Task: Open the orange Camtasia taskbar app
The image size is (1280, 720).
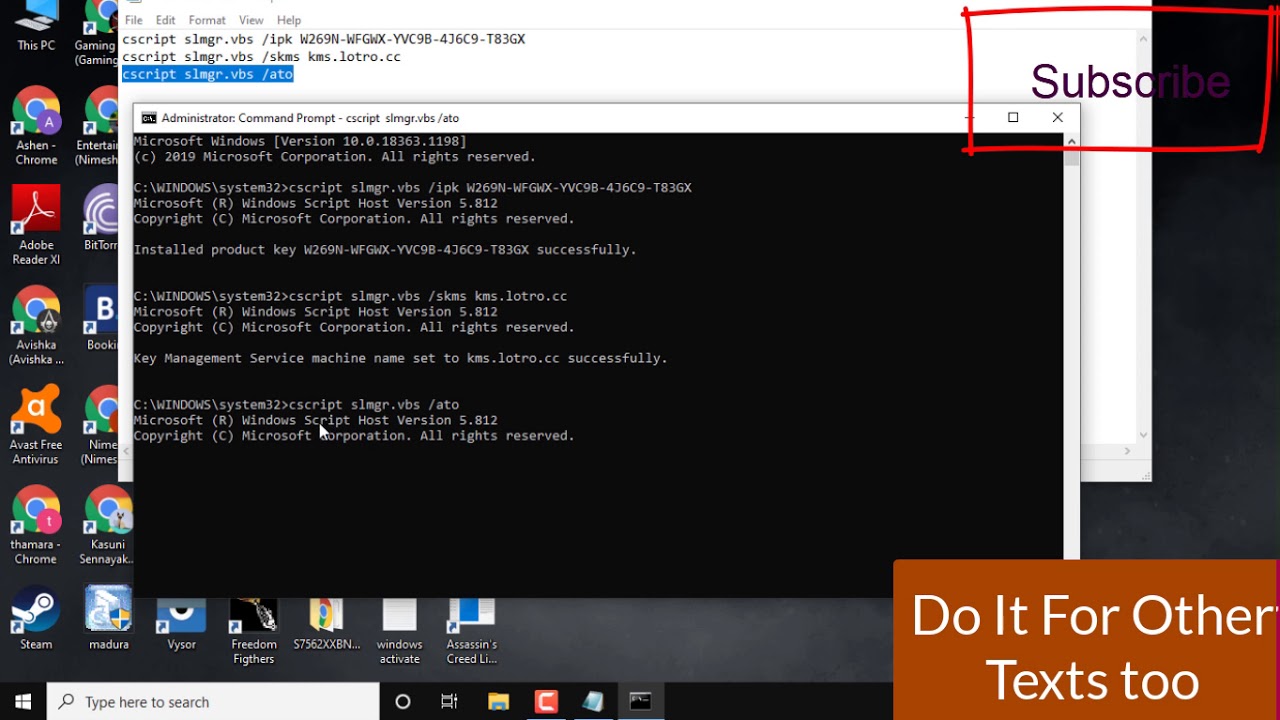Action: click(x=546, y=702)
